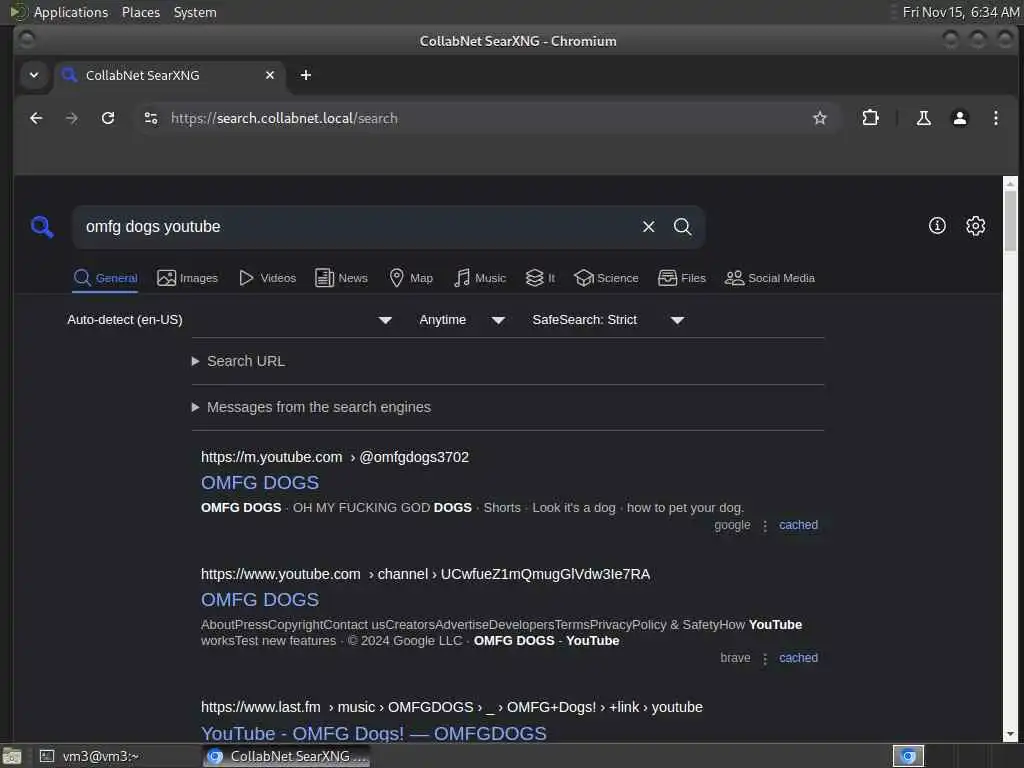Select the General search category
This screenshot has height=768, width=1024.
pyautogui.click(x=105, y=278)
